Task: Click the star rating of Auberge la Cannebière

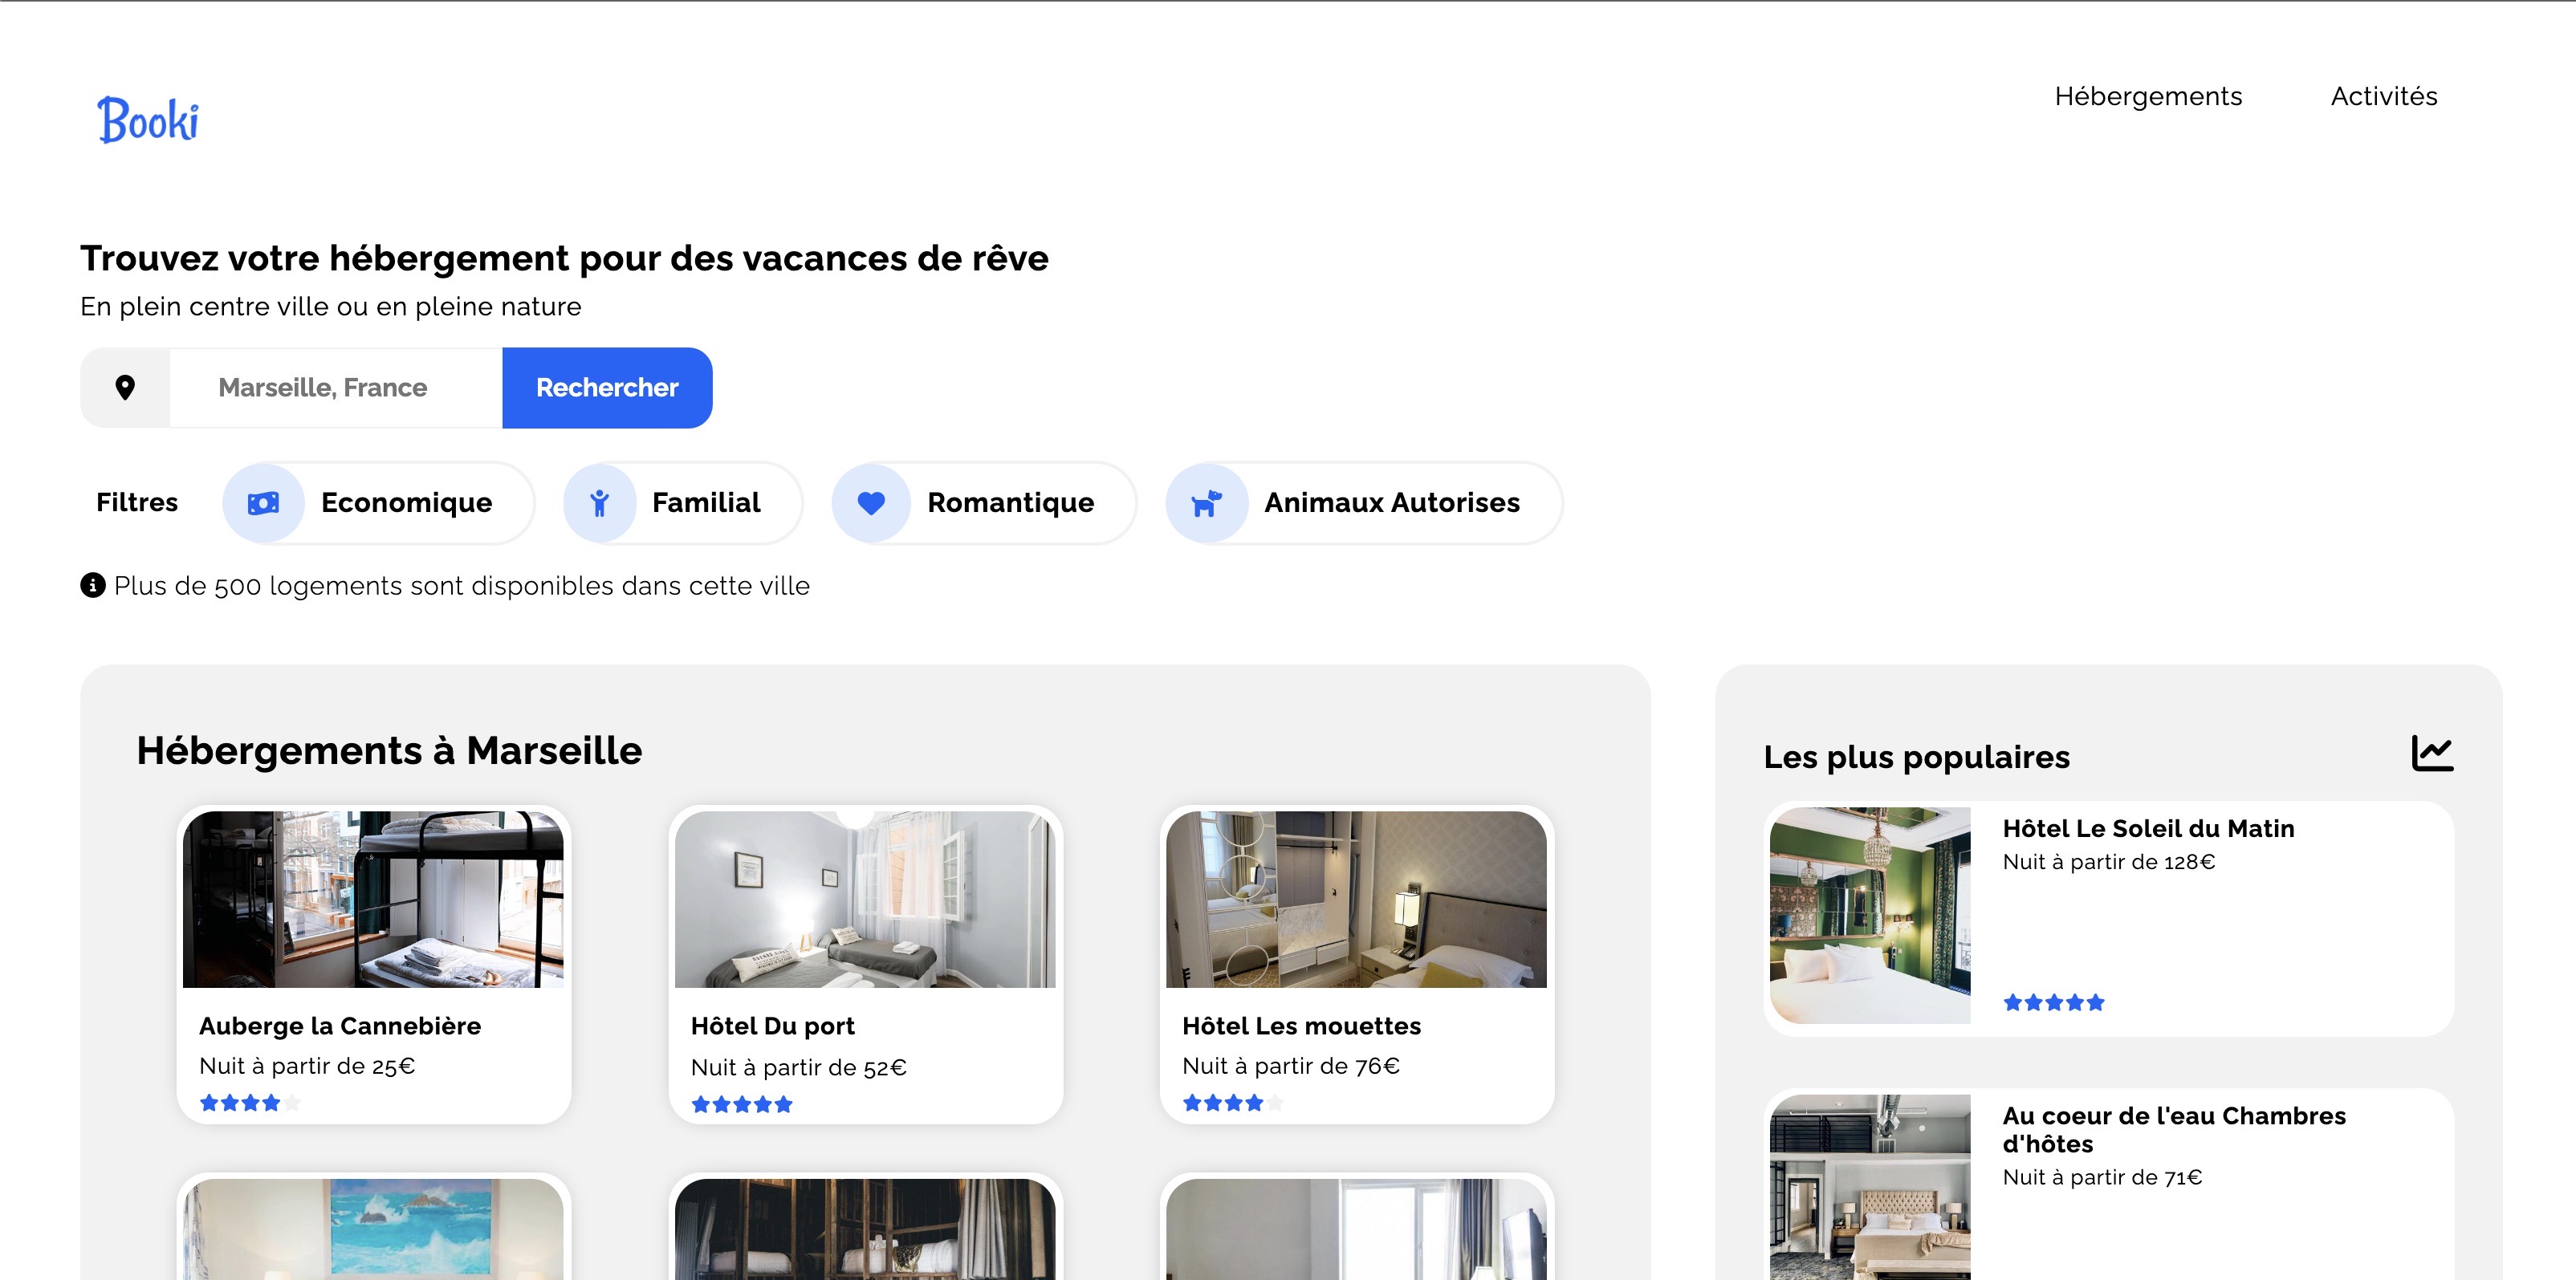Action: [250, 1103]
